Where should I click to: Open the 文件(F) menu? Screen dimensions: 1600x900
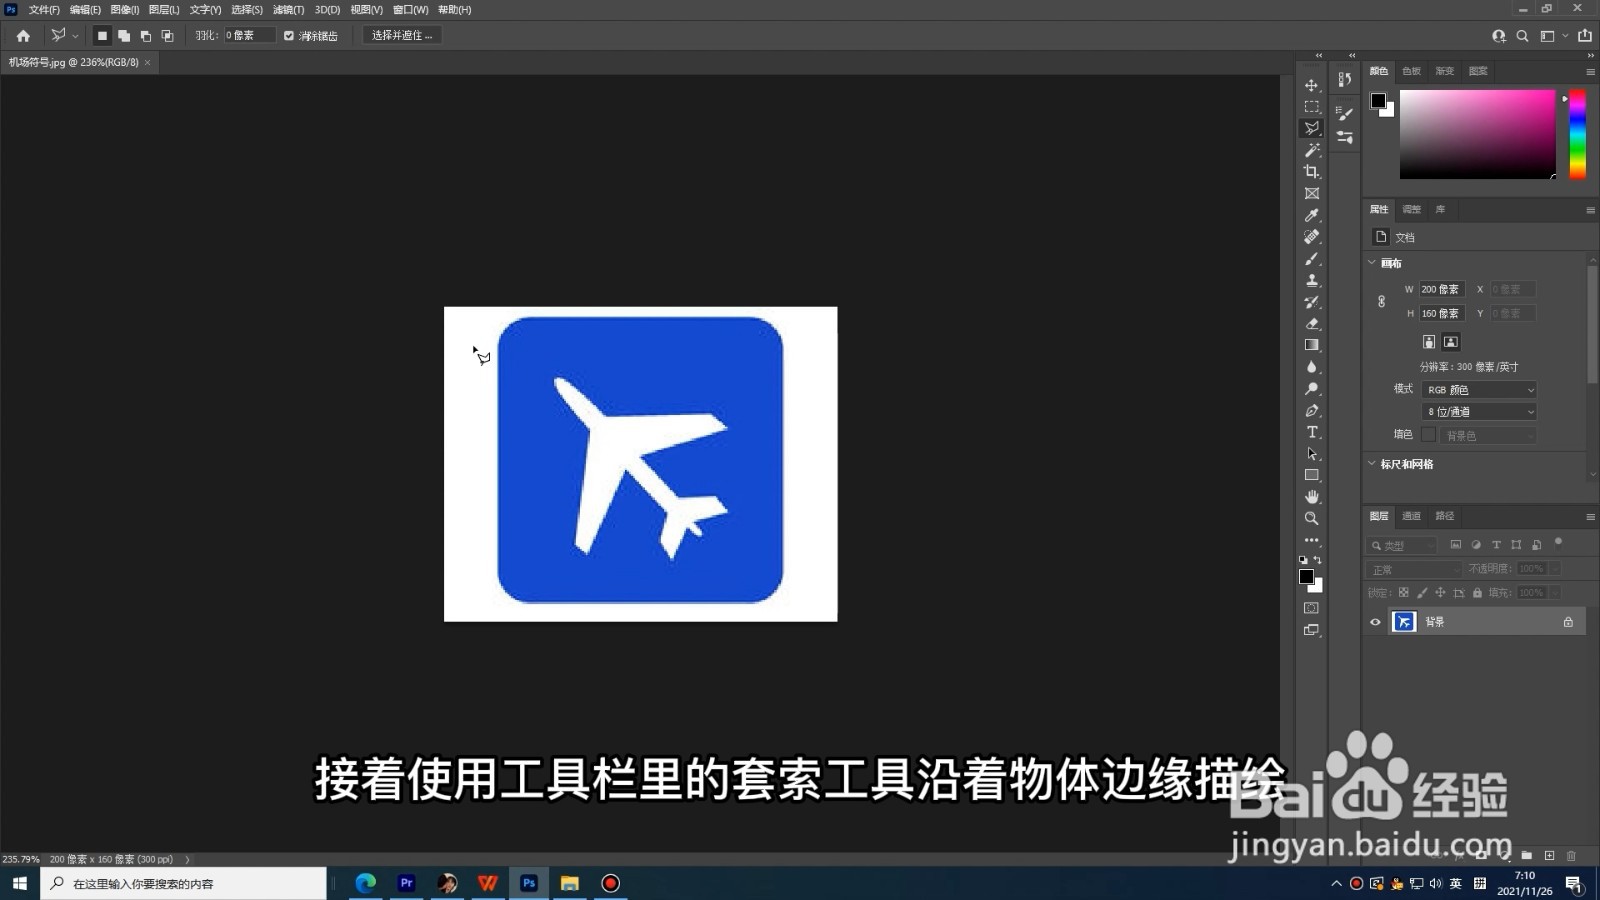(x=44, y=9)
